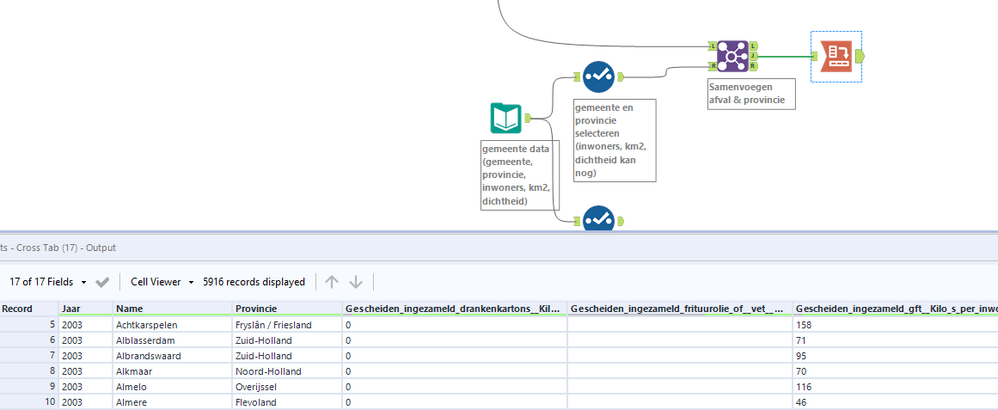This screenshot has height=410, width=998.
Task: Click the Join tool's L output anchor
Action: (754, 46)
